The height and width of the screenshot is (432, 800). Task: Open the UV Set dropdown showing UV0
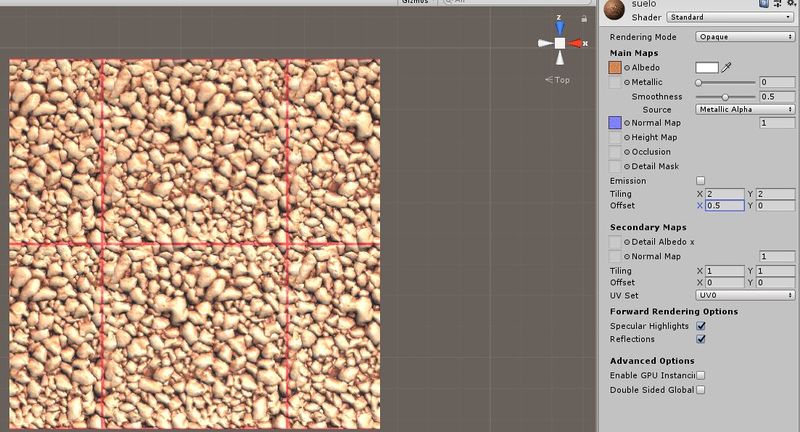(745, 295)
